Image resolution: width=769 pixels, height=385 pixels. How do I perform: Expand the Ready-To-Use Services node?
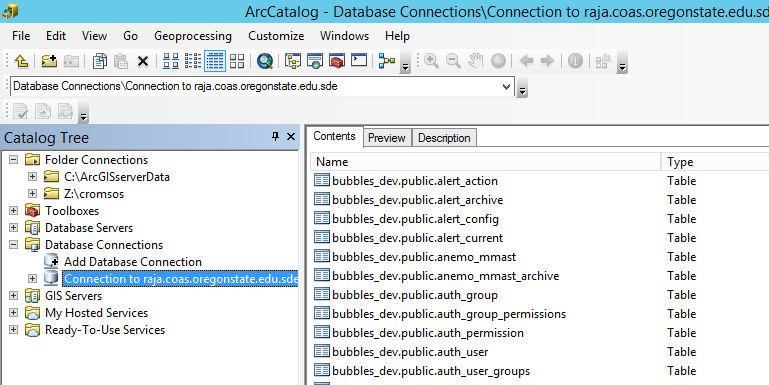click(14, 330)
